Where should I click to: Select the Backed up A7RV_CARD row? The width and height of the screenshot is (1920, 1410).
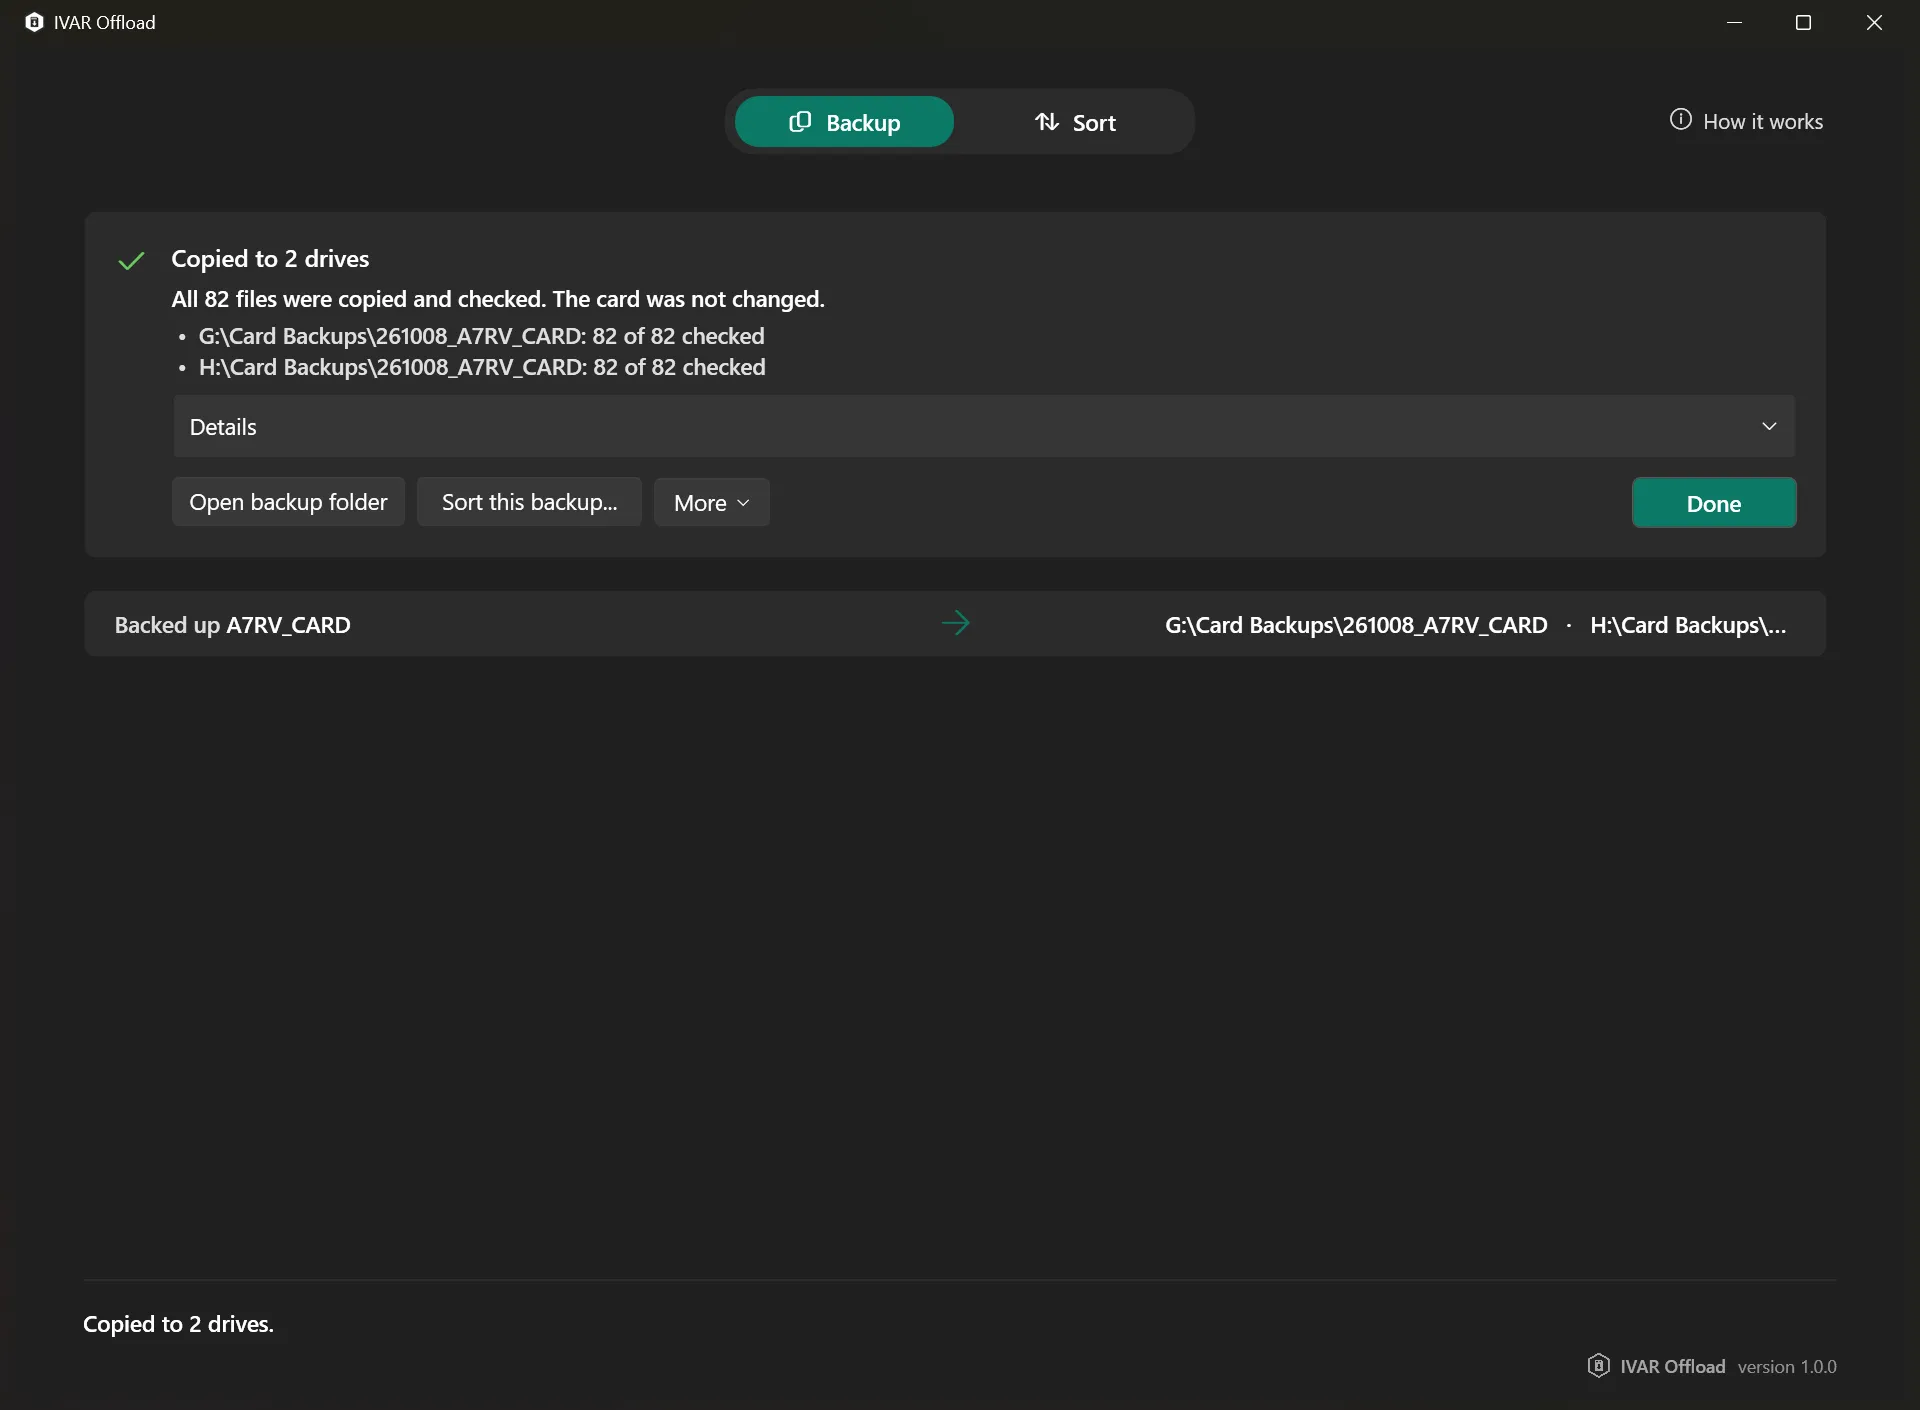(x=955, y=624)
